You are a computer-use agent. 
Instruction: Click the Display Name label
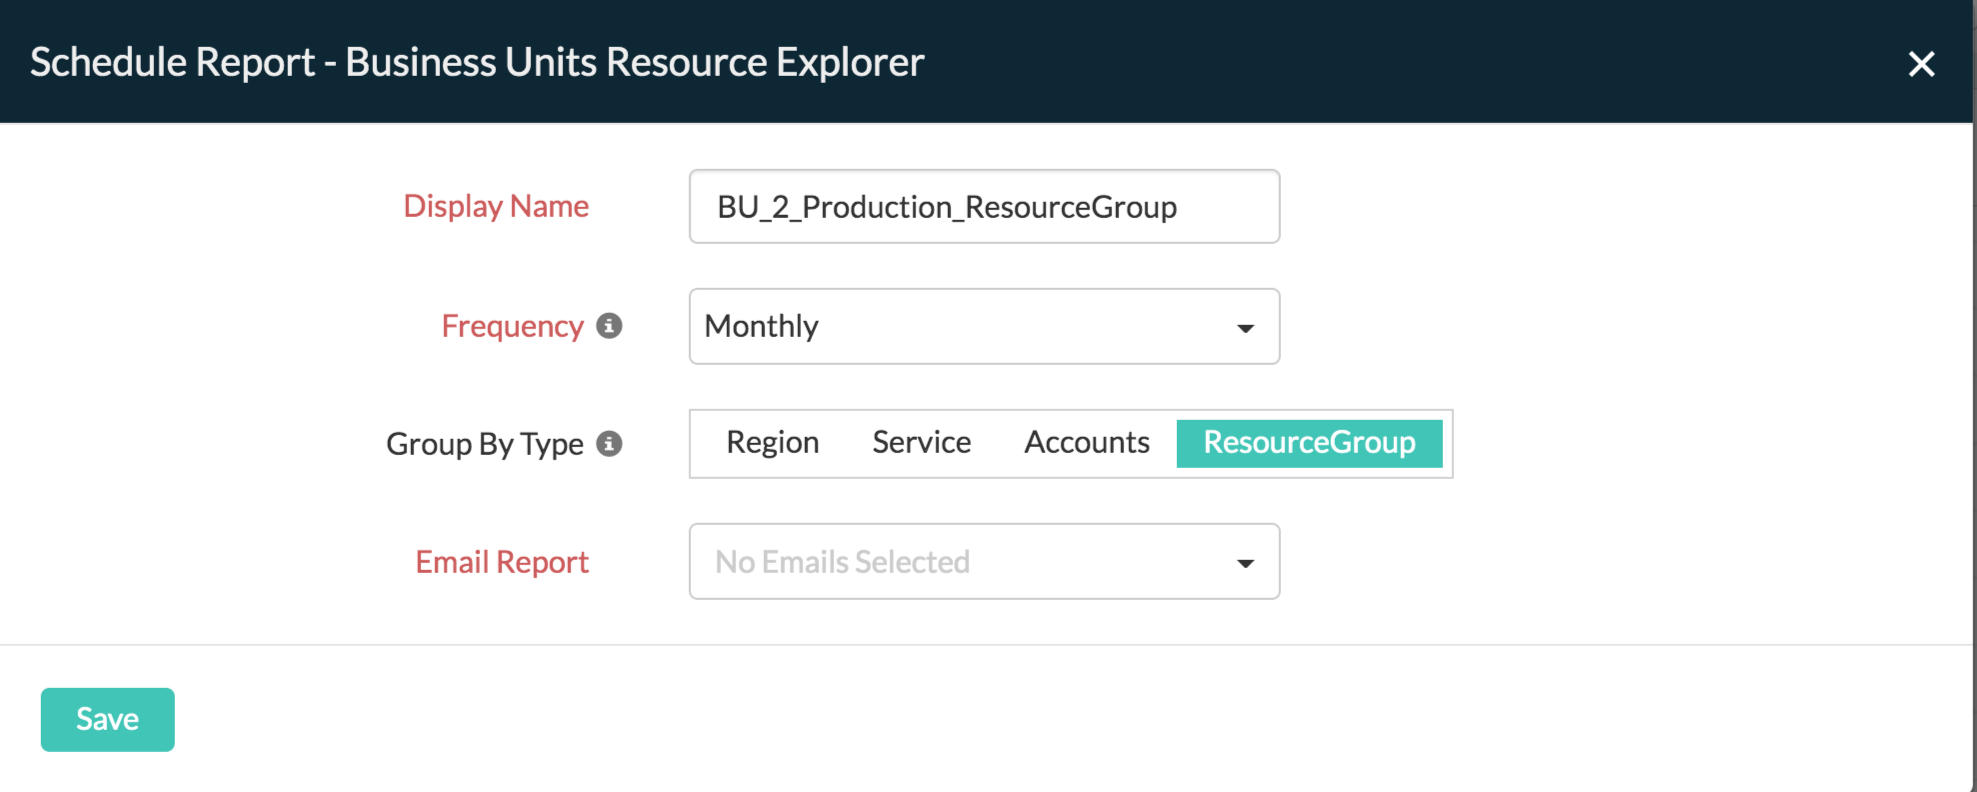496,206
